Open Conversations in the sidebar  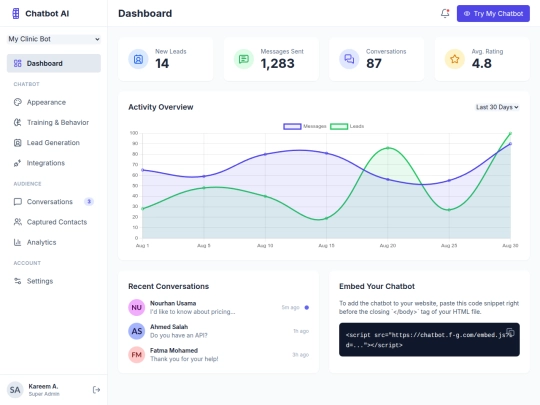pos(54,202)
